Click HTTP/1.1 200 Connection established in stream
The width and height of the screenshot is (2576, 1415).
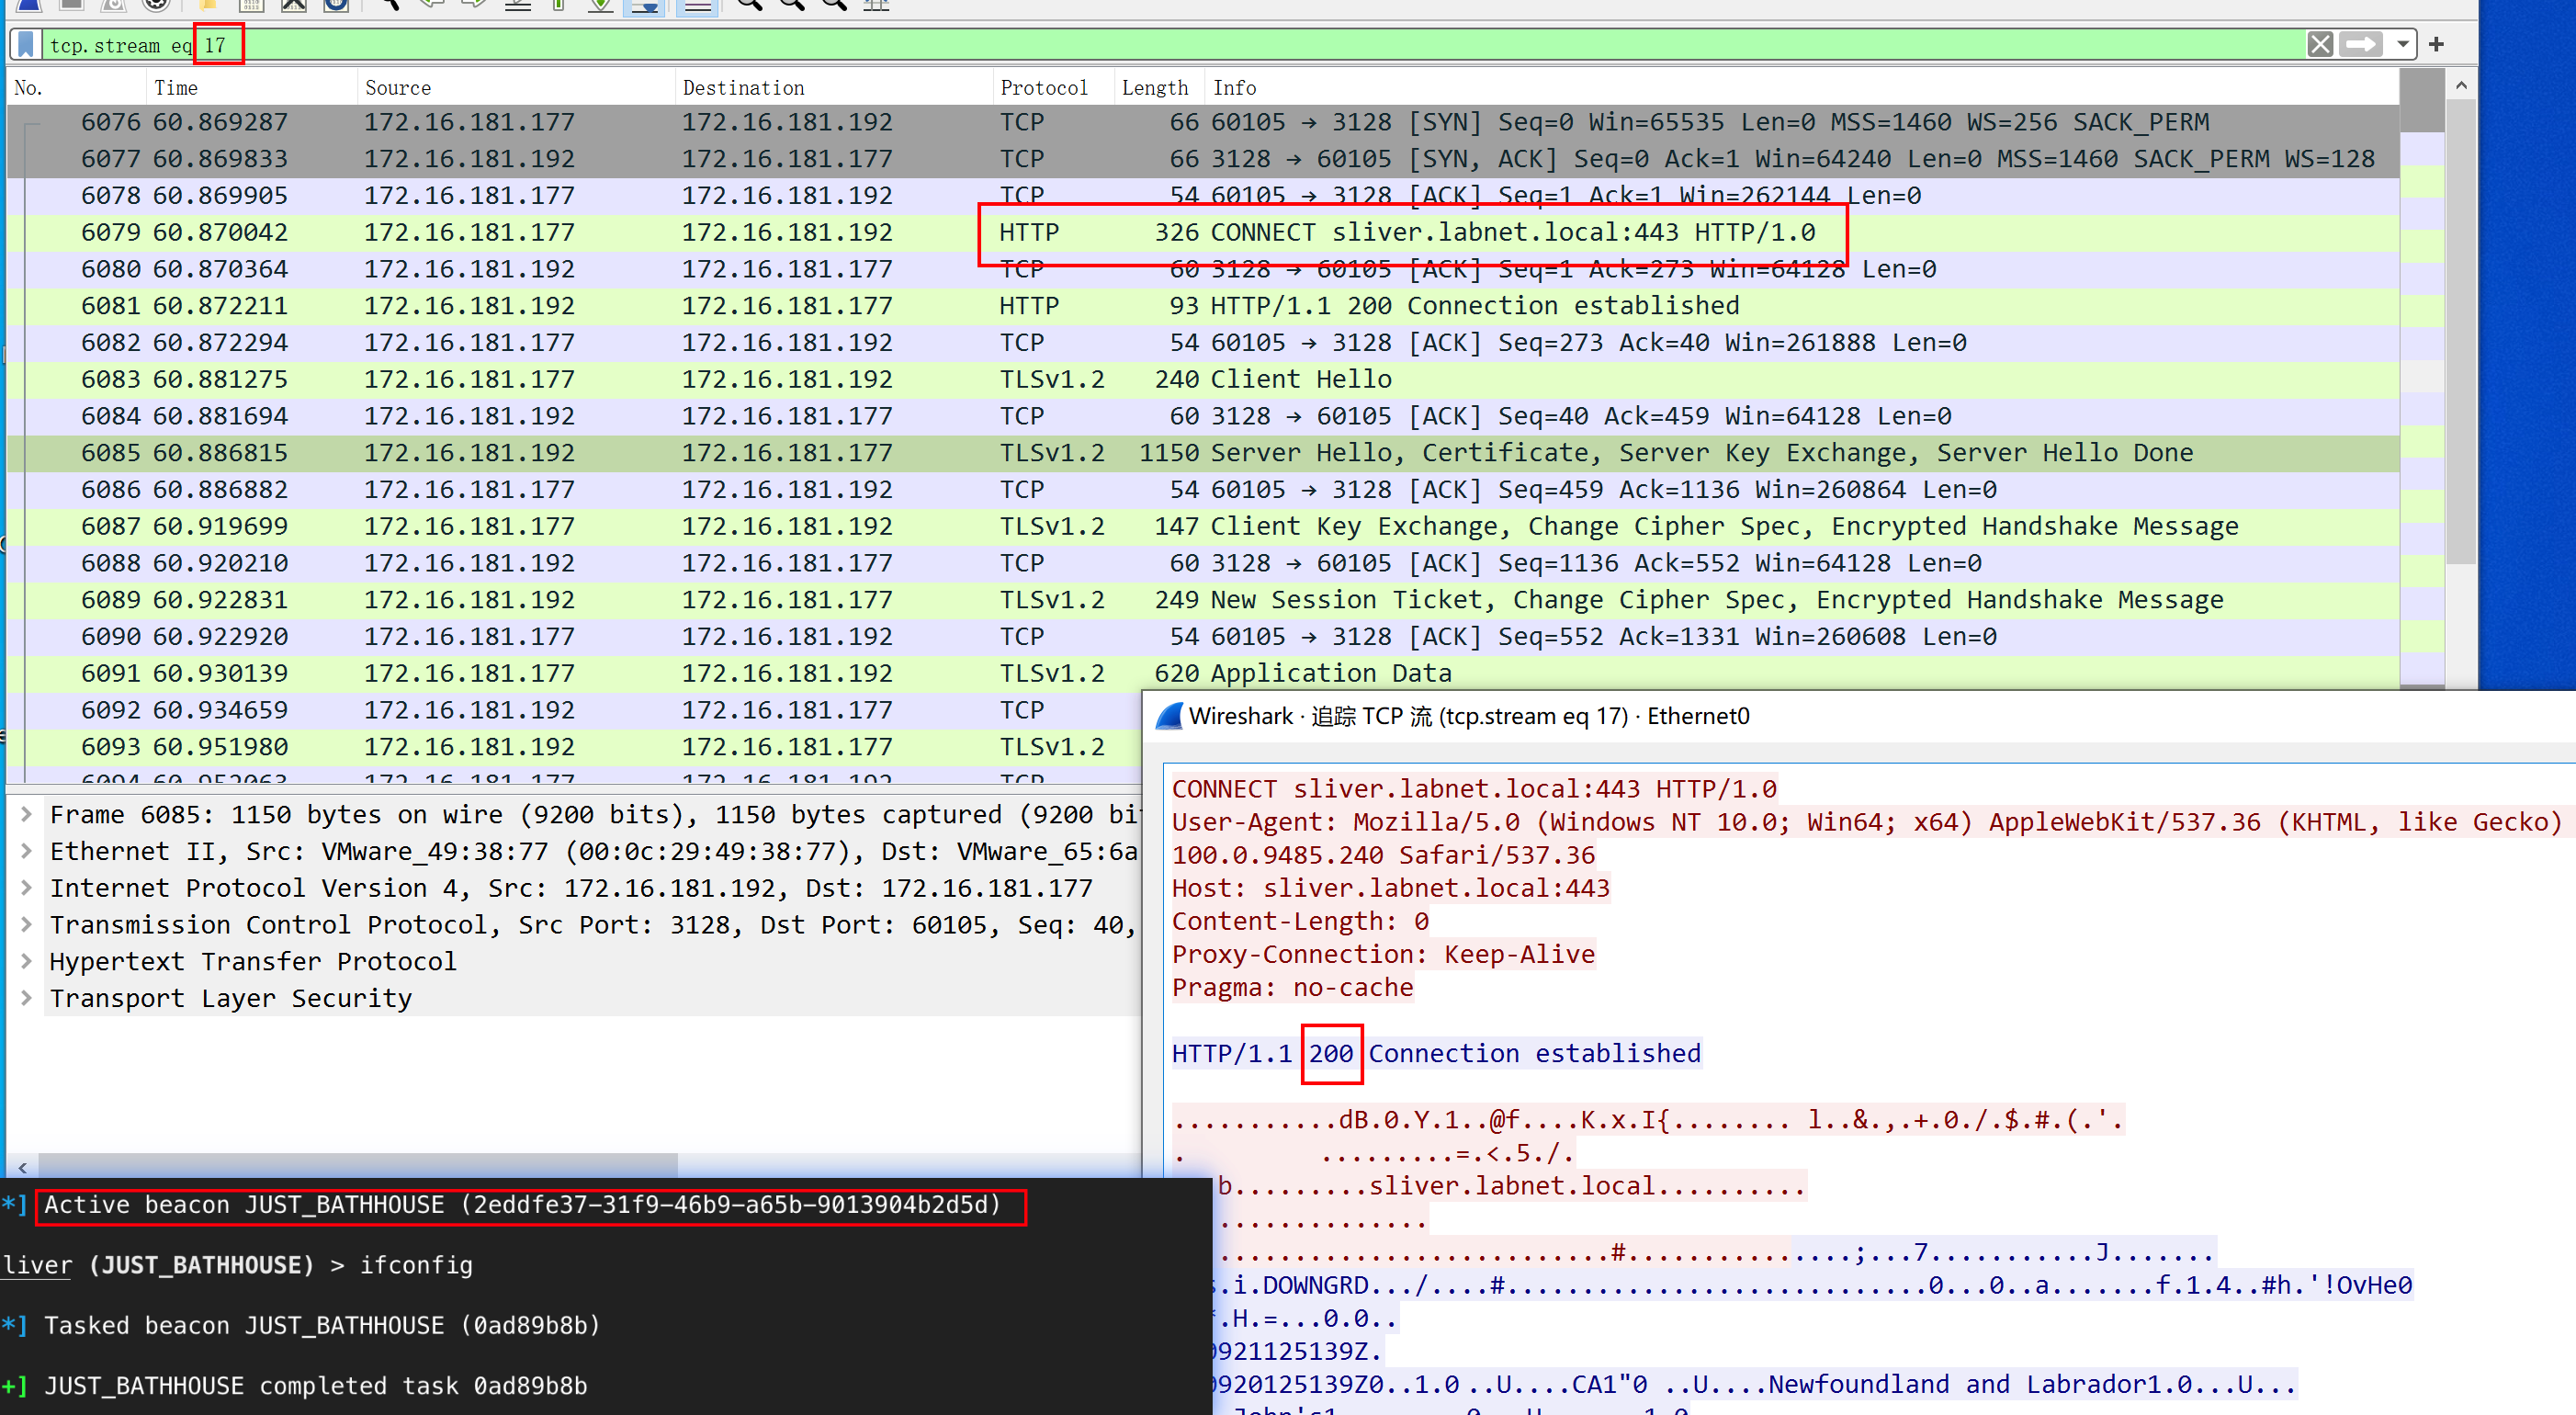pos(1436,1053)
